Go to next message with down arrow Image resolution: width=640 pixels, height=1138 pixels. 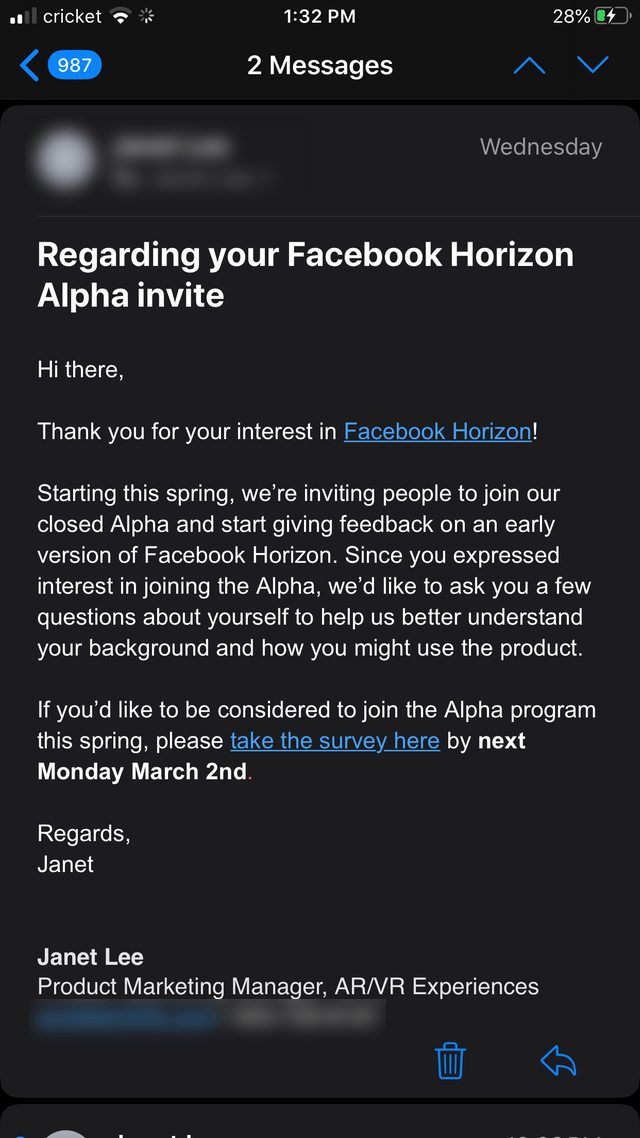click(593, 66)
